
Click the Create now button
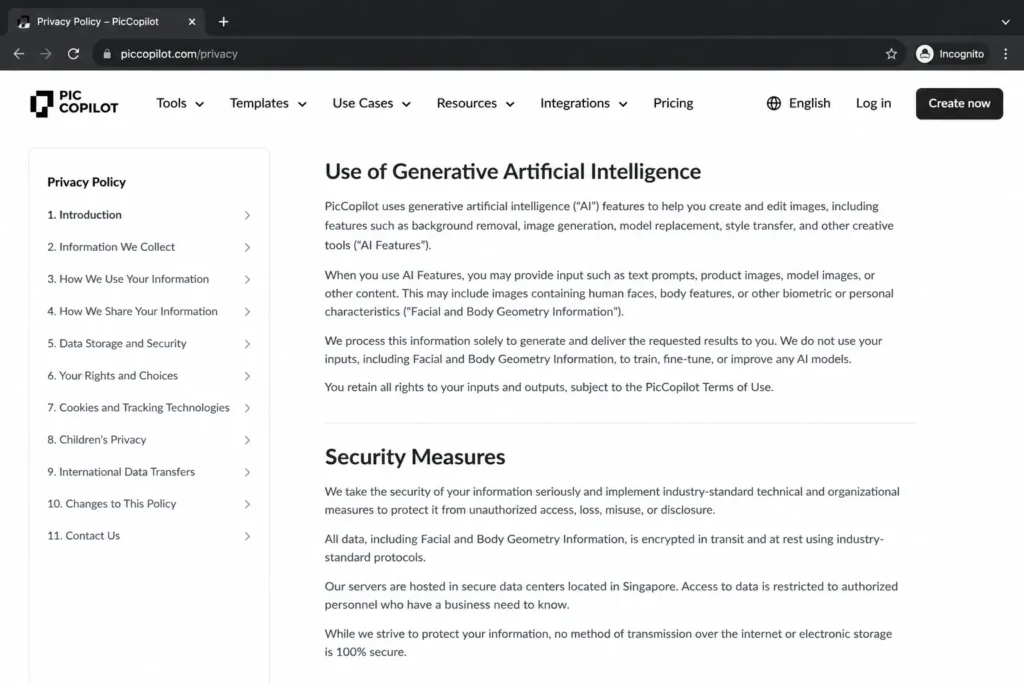coord(959,103)
